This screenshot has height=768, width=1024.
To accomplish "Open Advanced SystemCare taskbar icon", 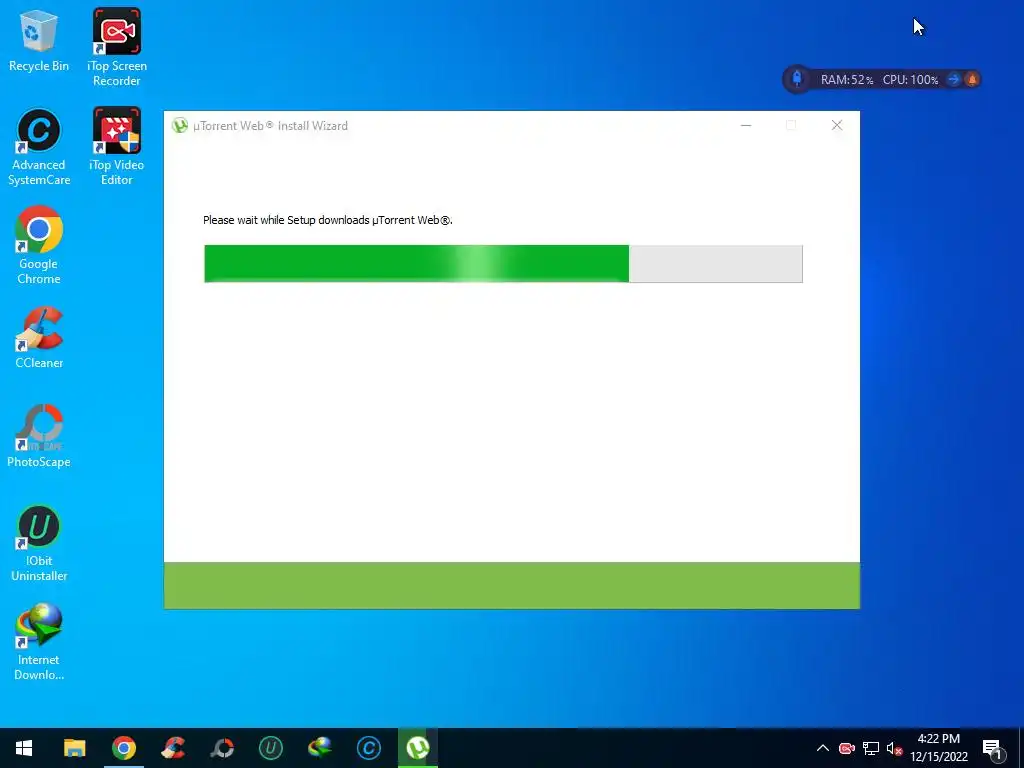I will (x=369, y=748).
